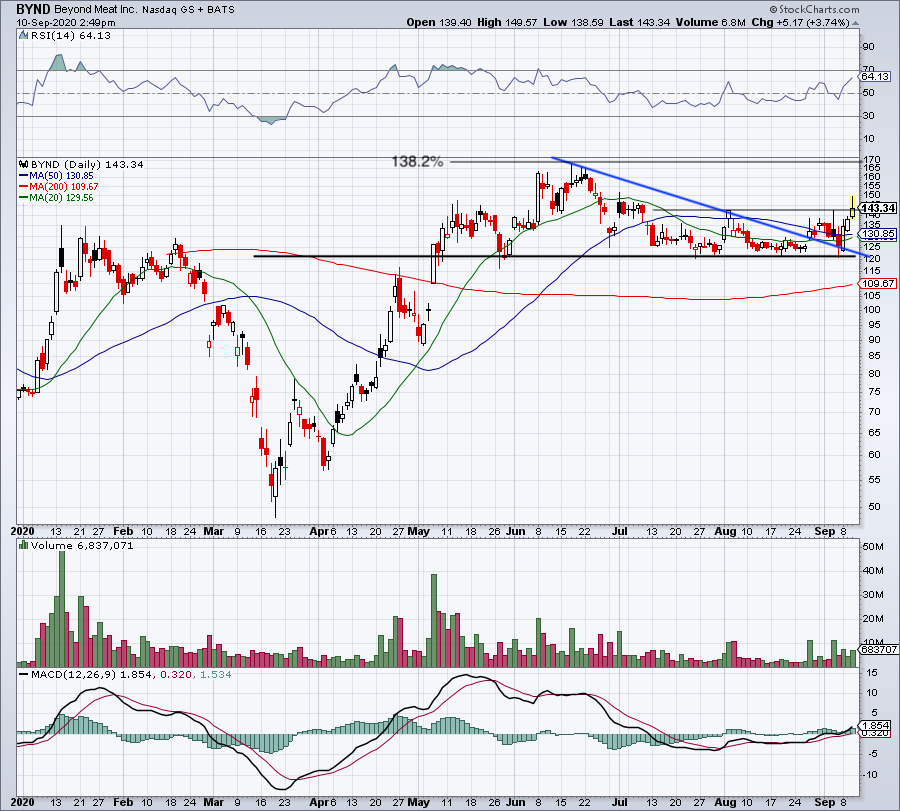Click the 'Volume 6.8M' header value

tap(710, 22)
